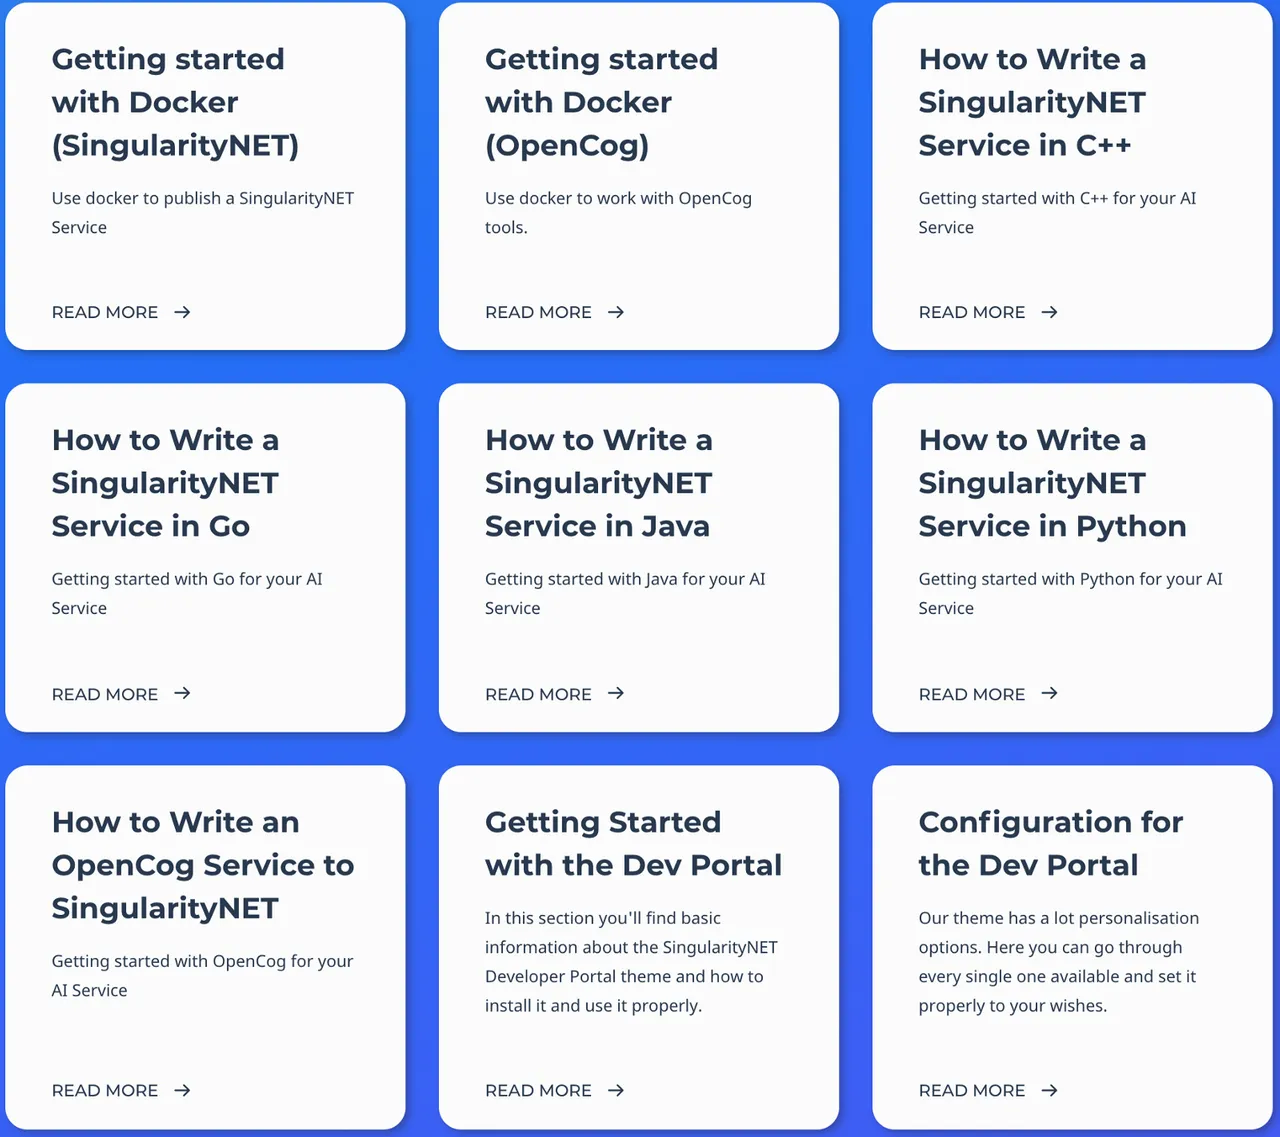
Task: Click the arrow icon on OpenCog Service to SingularityNET card
Action: [182, 1090]
